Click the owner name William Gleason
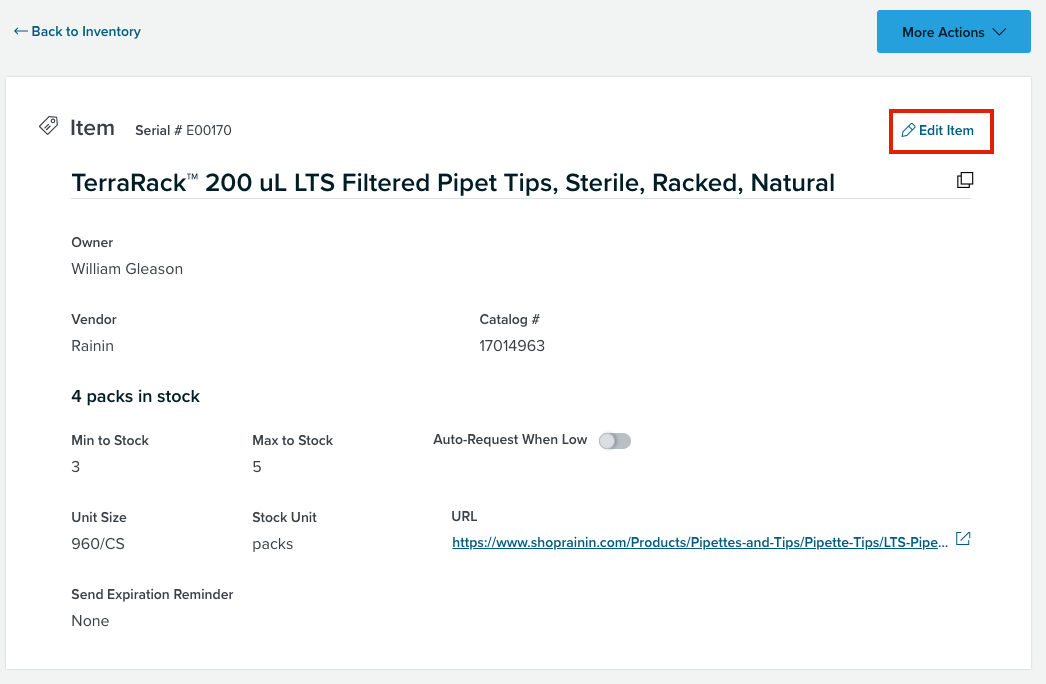1046x684 pixels. pos(127,269)
